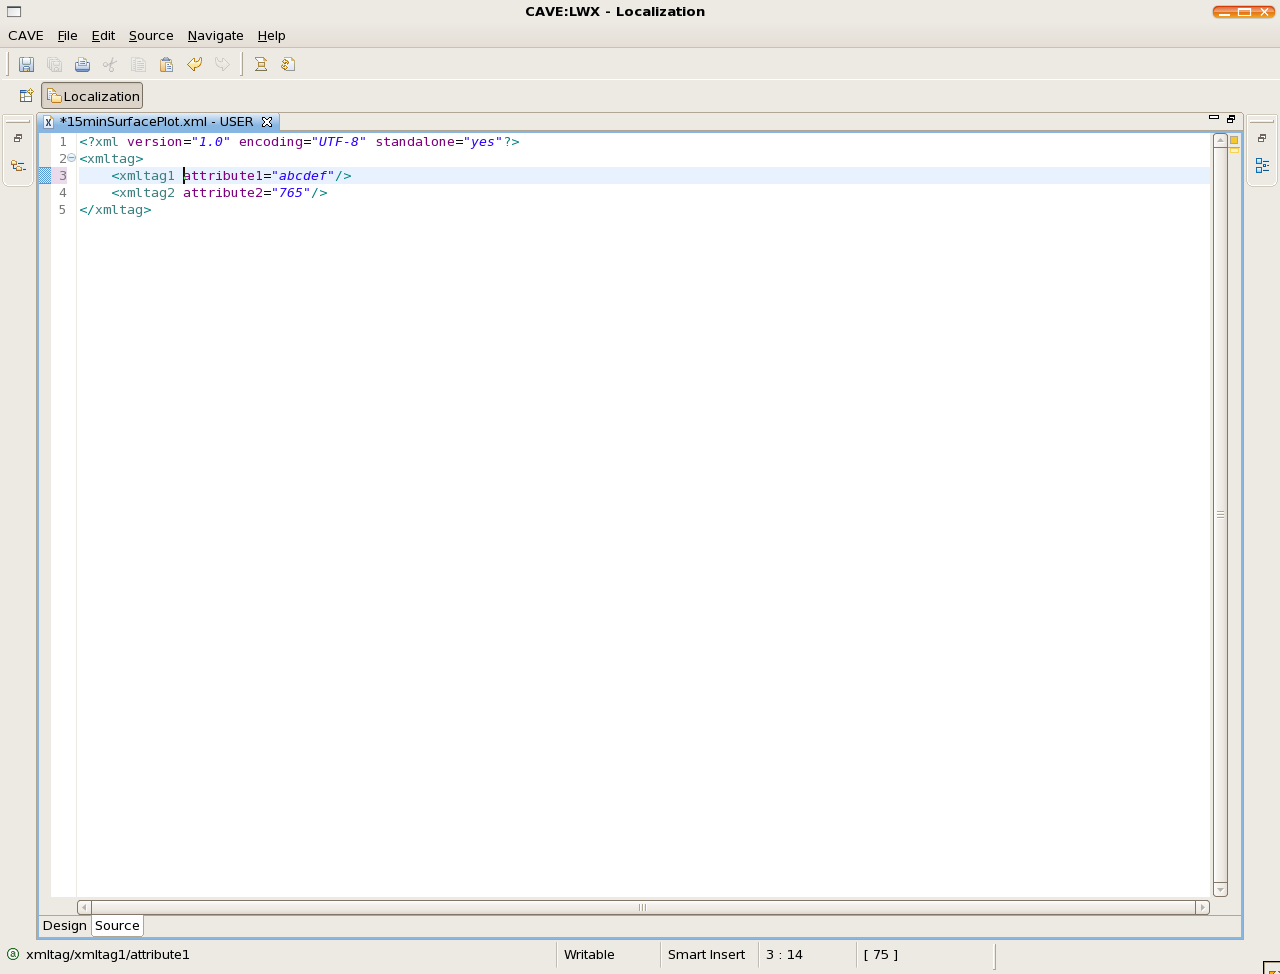Click the Undo yellow arrow icon

point(195,65)
